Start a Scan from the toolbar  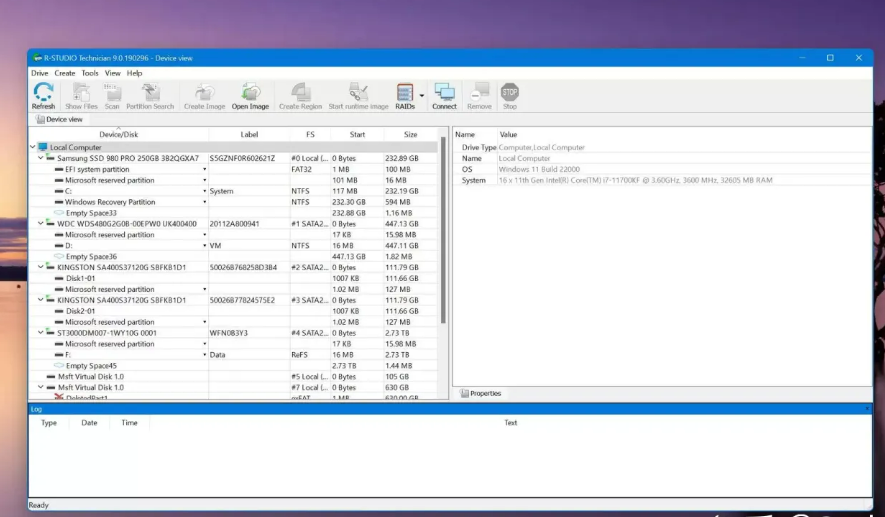click(x=112, y=96)
